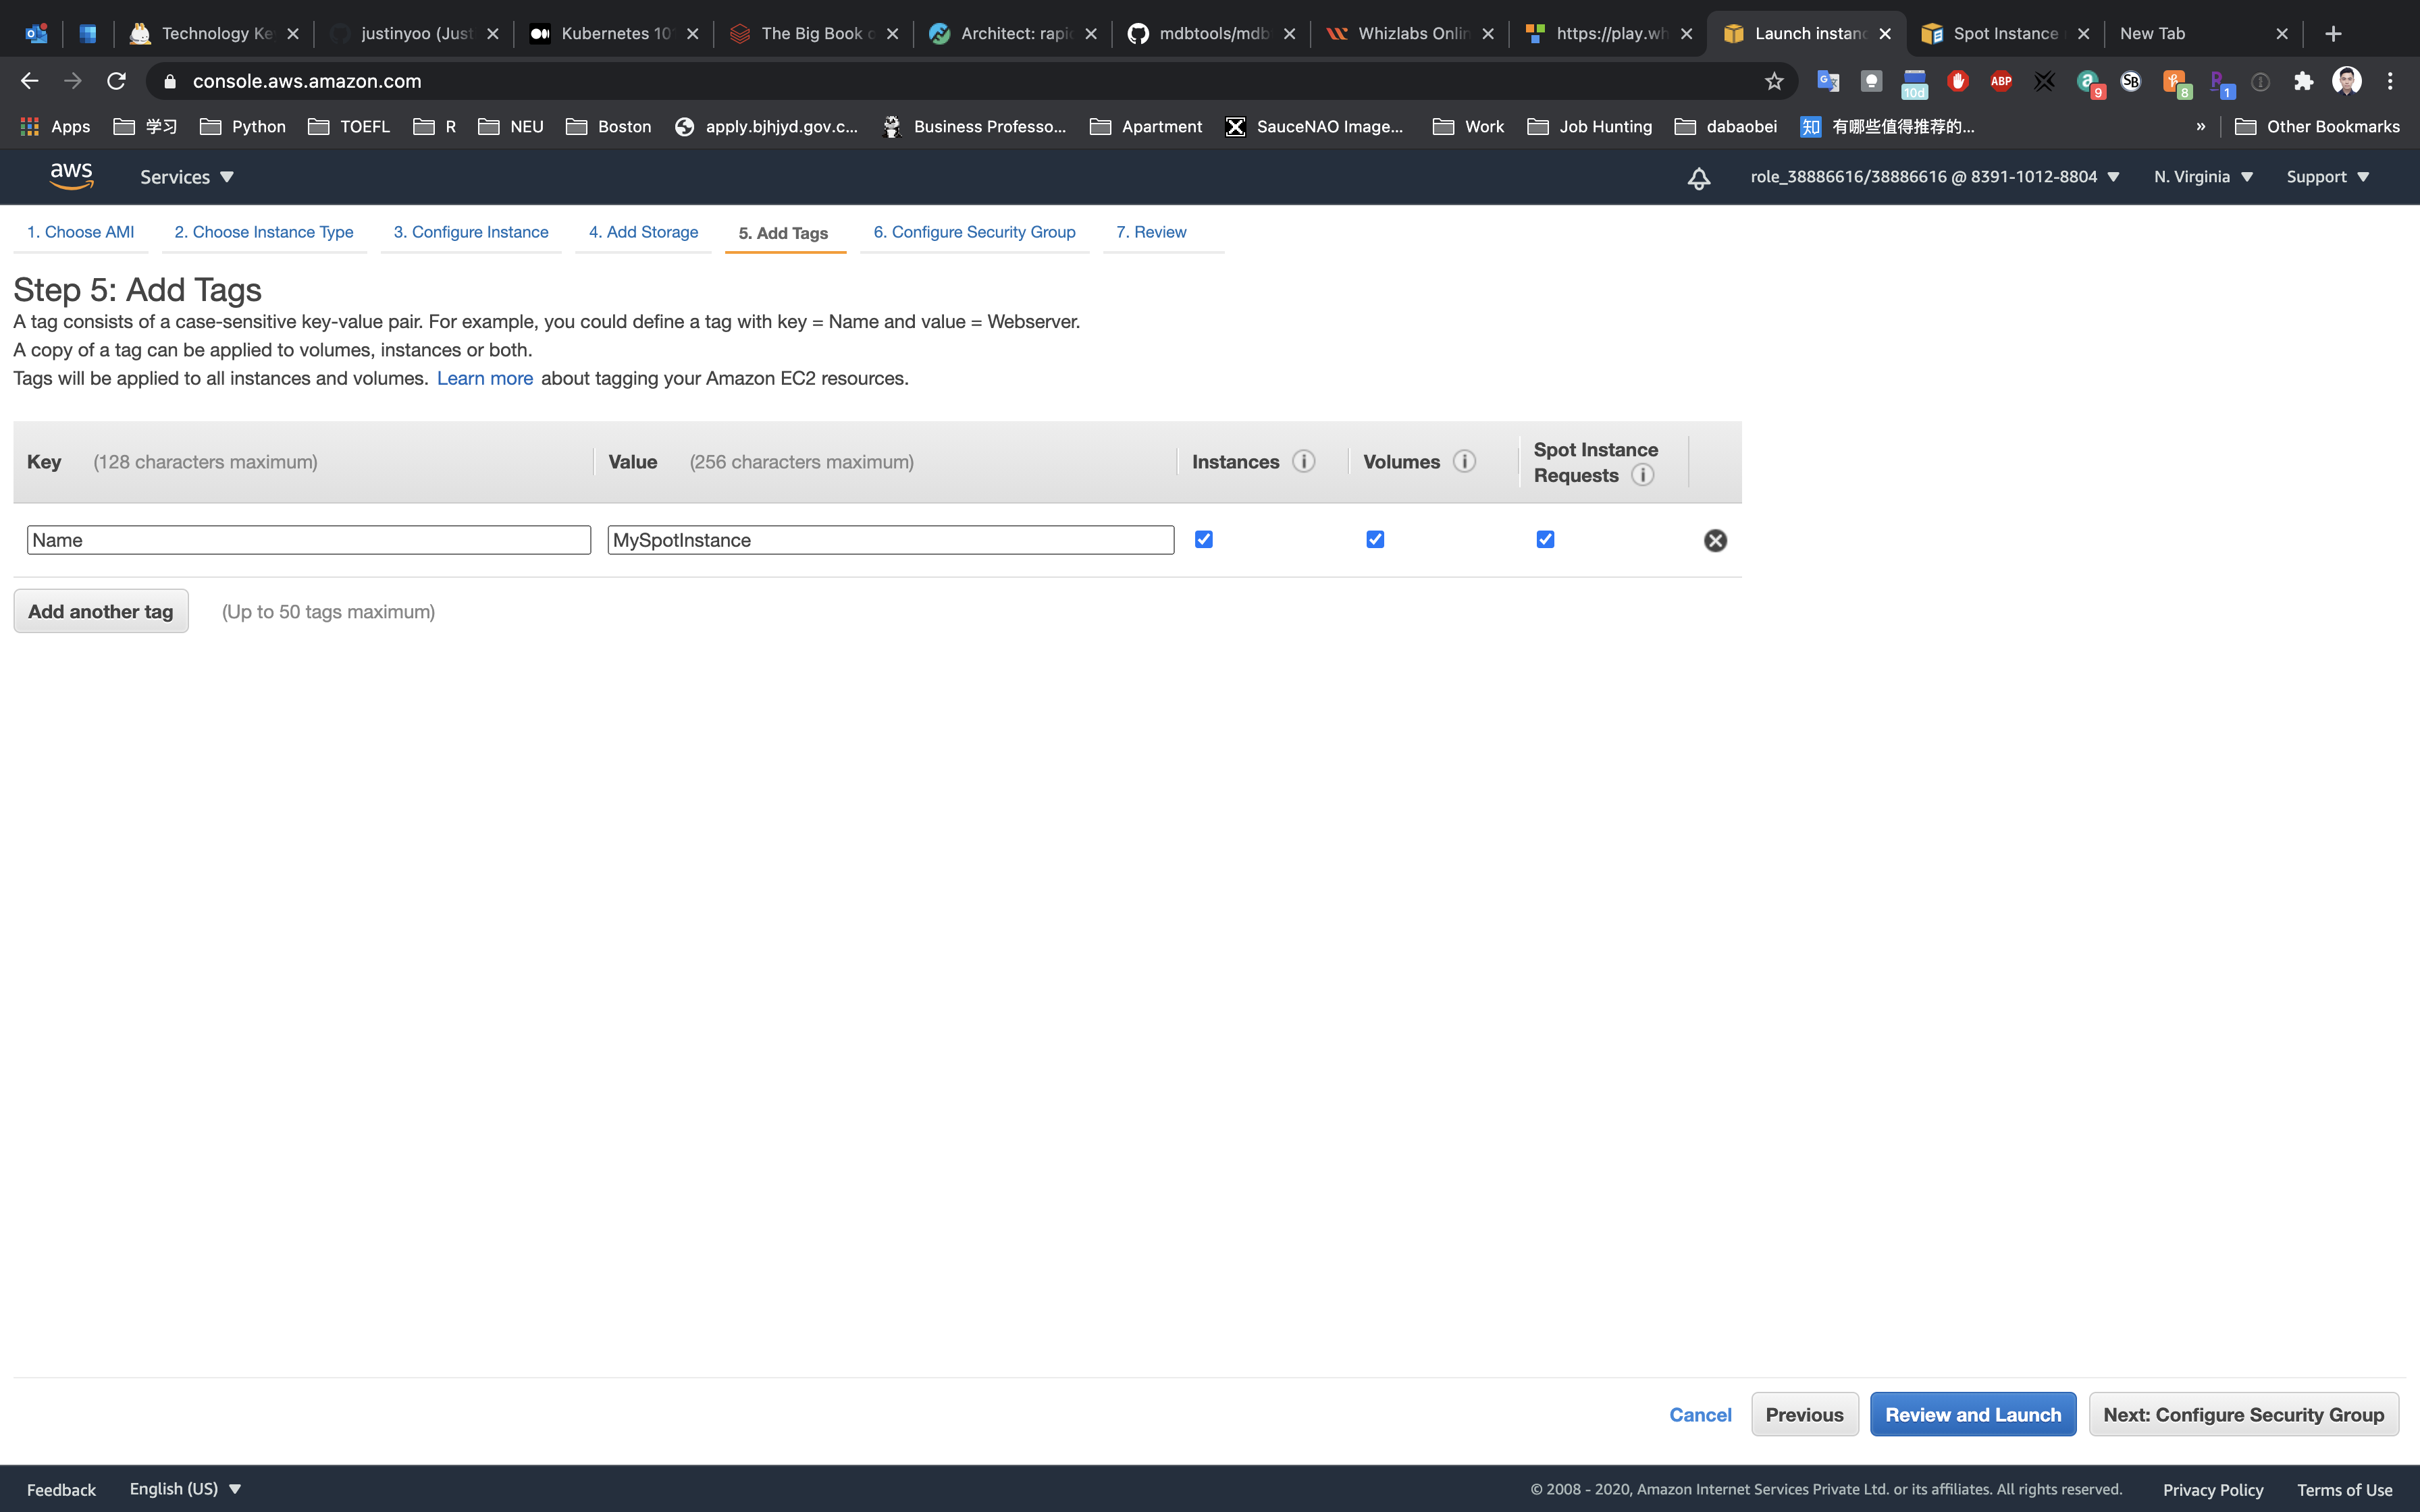Click the Review and Launch button

pos(1972,1414)
